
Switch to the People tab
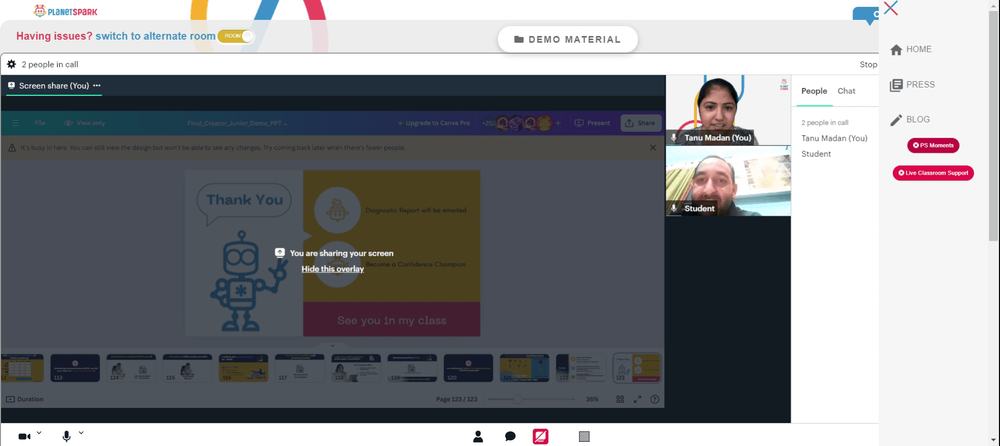coord(814,91)
